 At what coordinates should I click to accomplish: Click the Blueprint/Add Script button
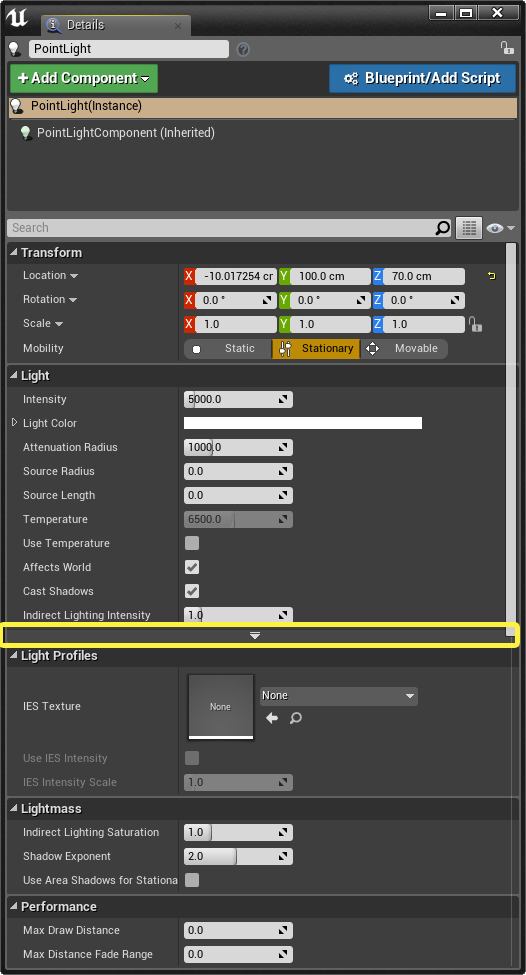click(x=423, y=78)
